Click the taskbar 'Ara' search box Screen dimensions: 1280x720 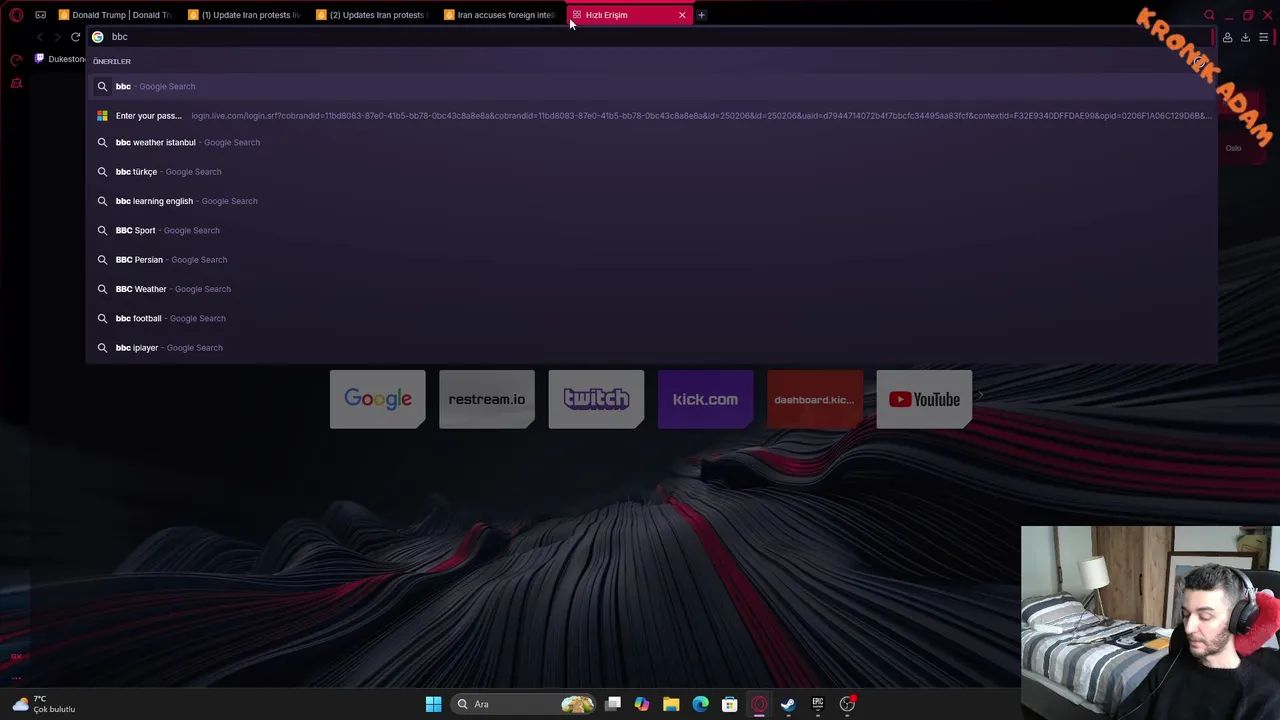(x=525, y=704)
